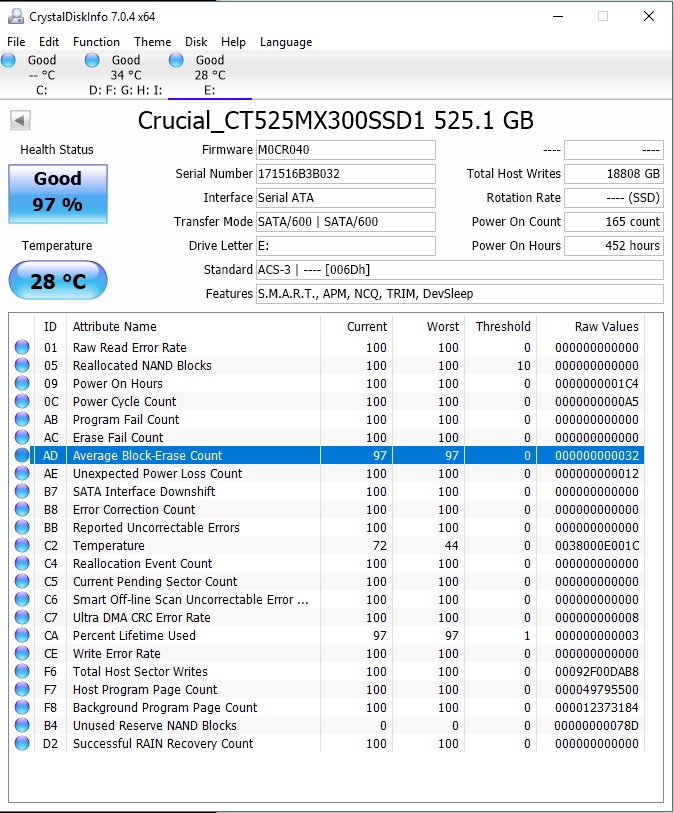This screenshot has width=674, height=813.
Task: Open the Disk menu
Action: 196,42
